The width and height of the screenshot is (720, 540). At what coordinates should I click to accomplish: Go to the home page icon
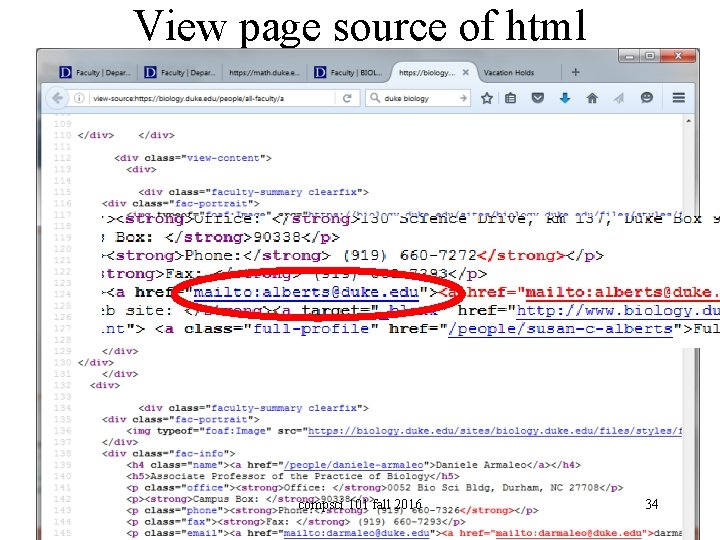[592, 98]
